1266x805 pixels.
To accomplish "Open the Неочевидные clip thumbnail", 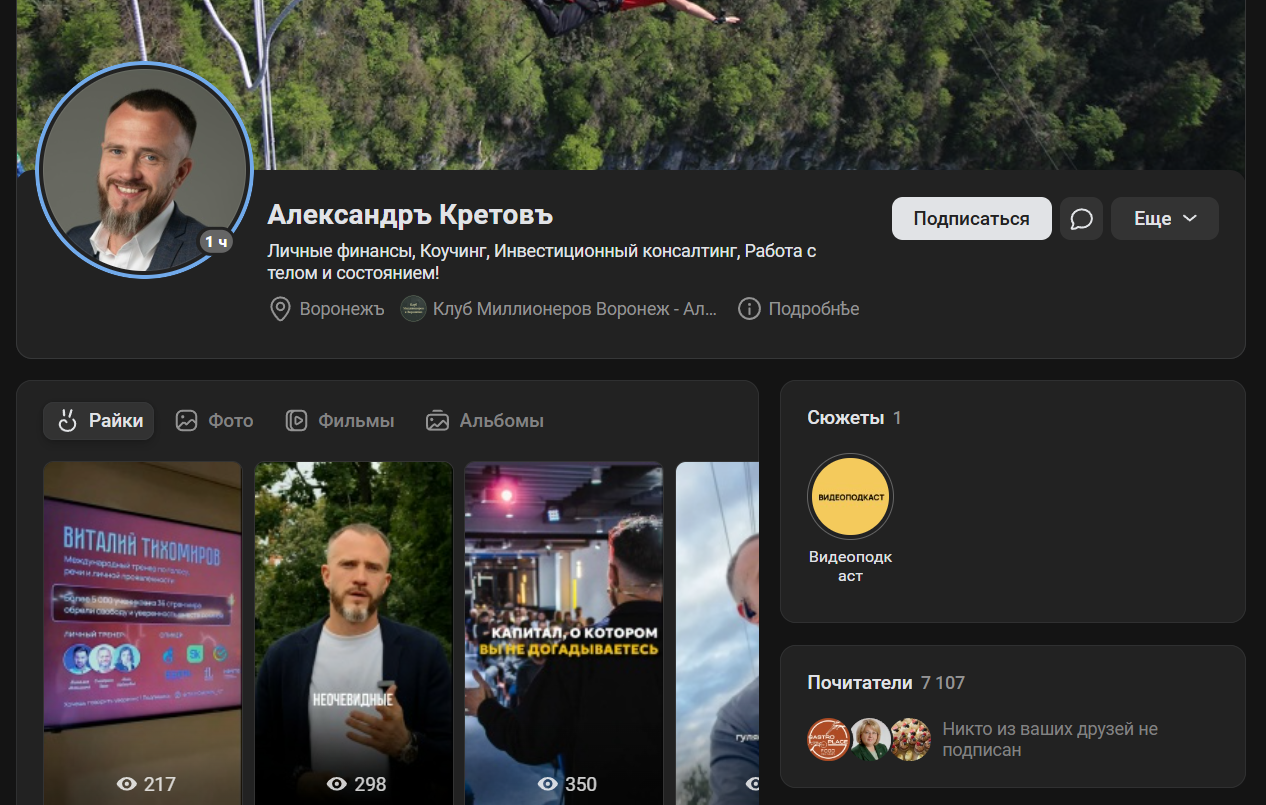I will click(x=353, y=630).
